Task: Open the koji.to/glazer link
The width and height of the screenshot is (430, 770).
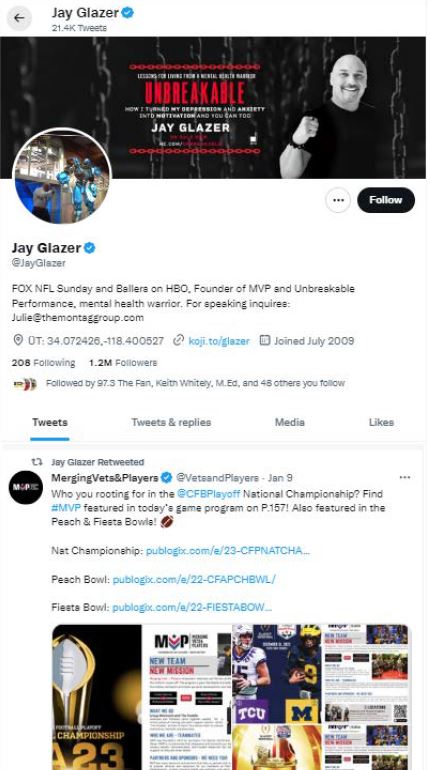Action: tap(219, 341)
